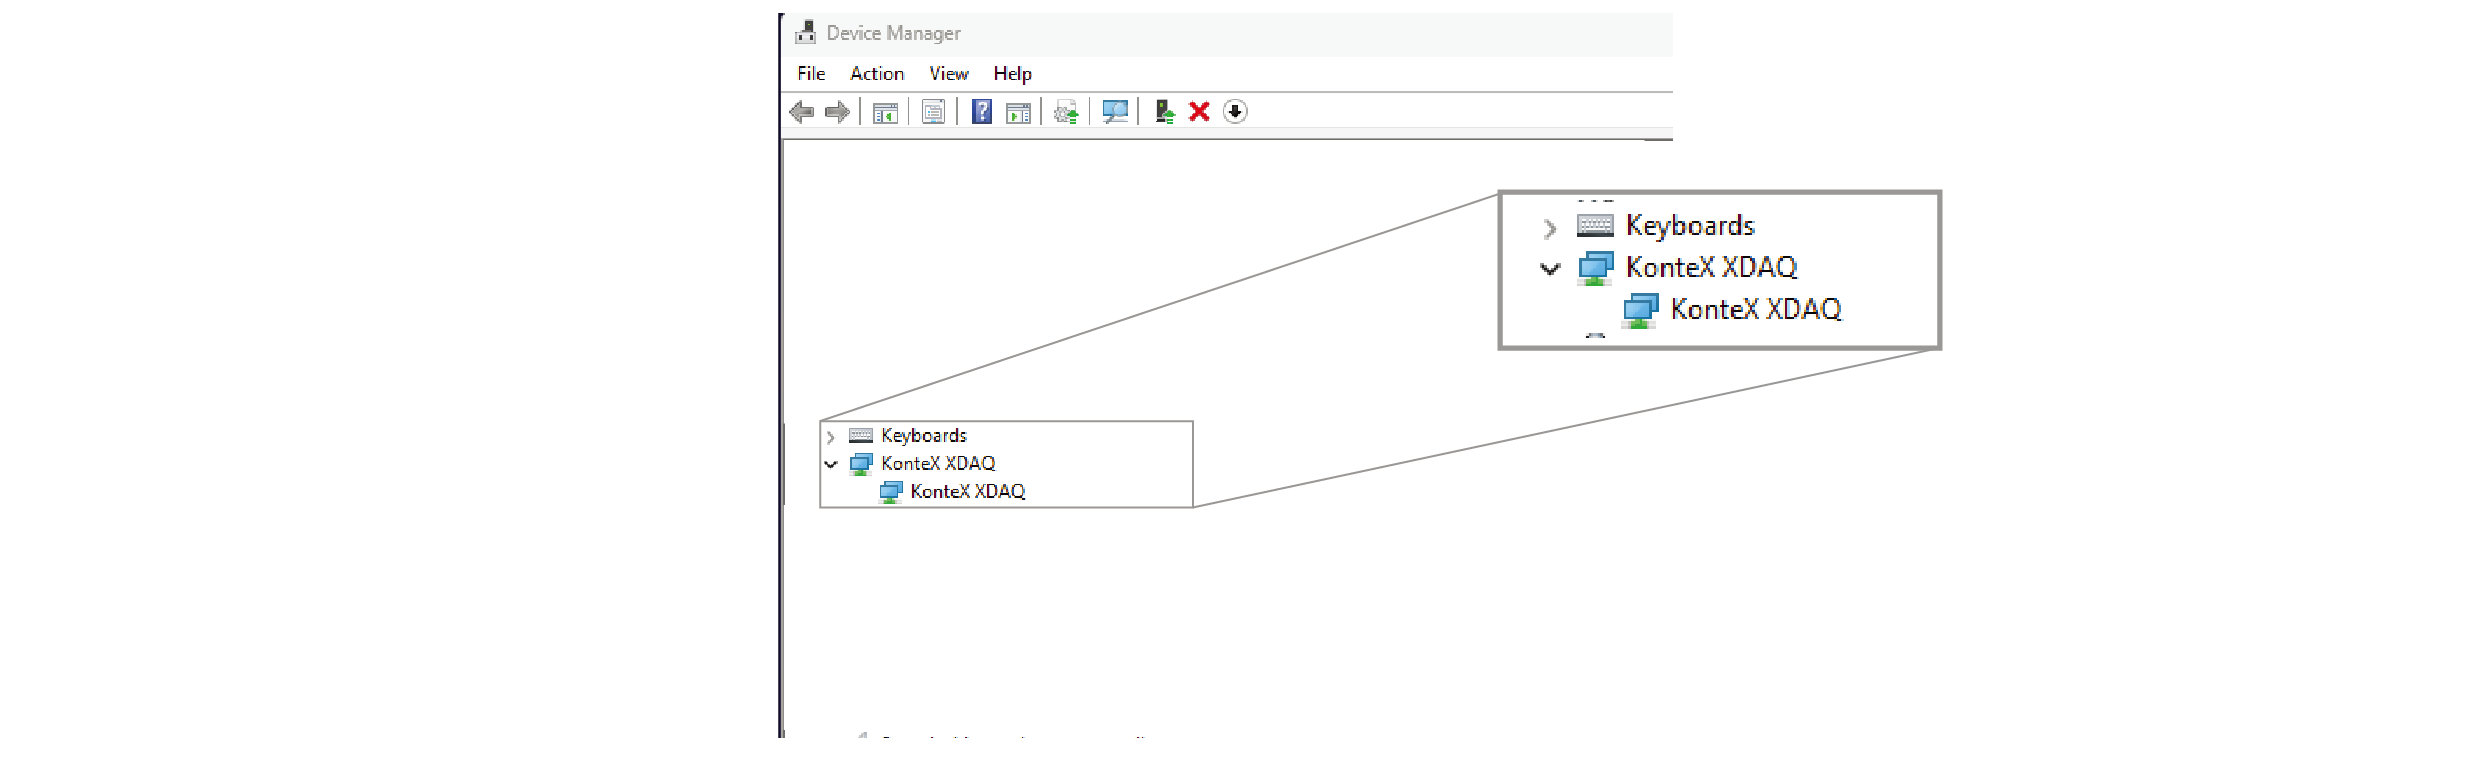Toggle the Show/Hide Action Pane toolbar icon
Screen dimensions: 2482x760
tap(1018, 112)
